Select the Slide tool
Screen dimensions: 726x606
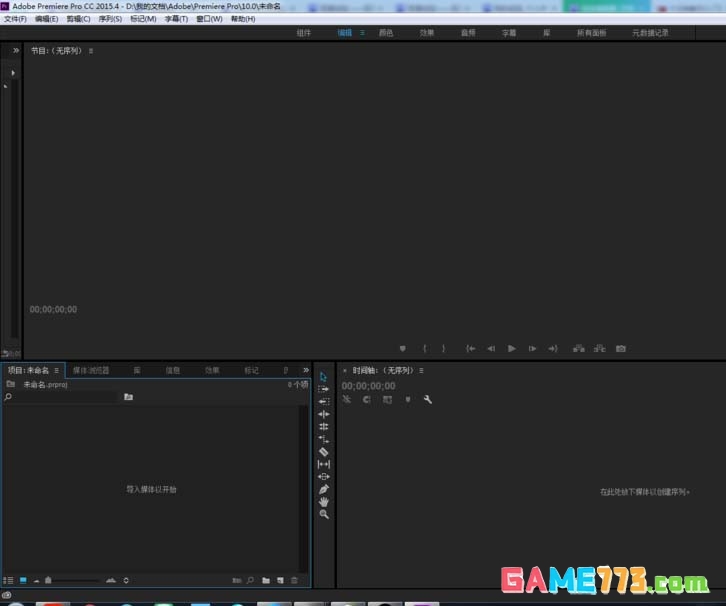click(x=324, y=476)
